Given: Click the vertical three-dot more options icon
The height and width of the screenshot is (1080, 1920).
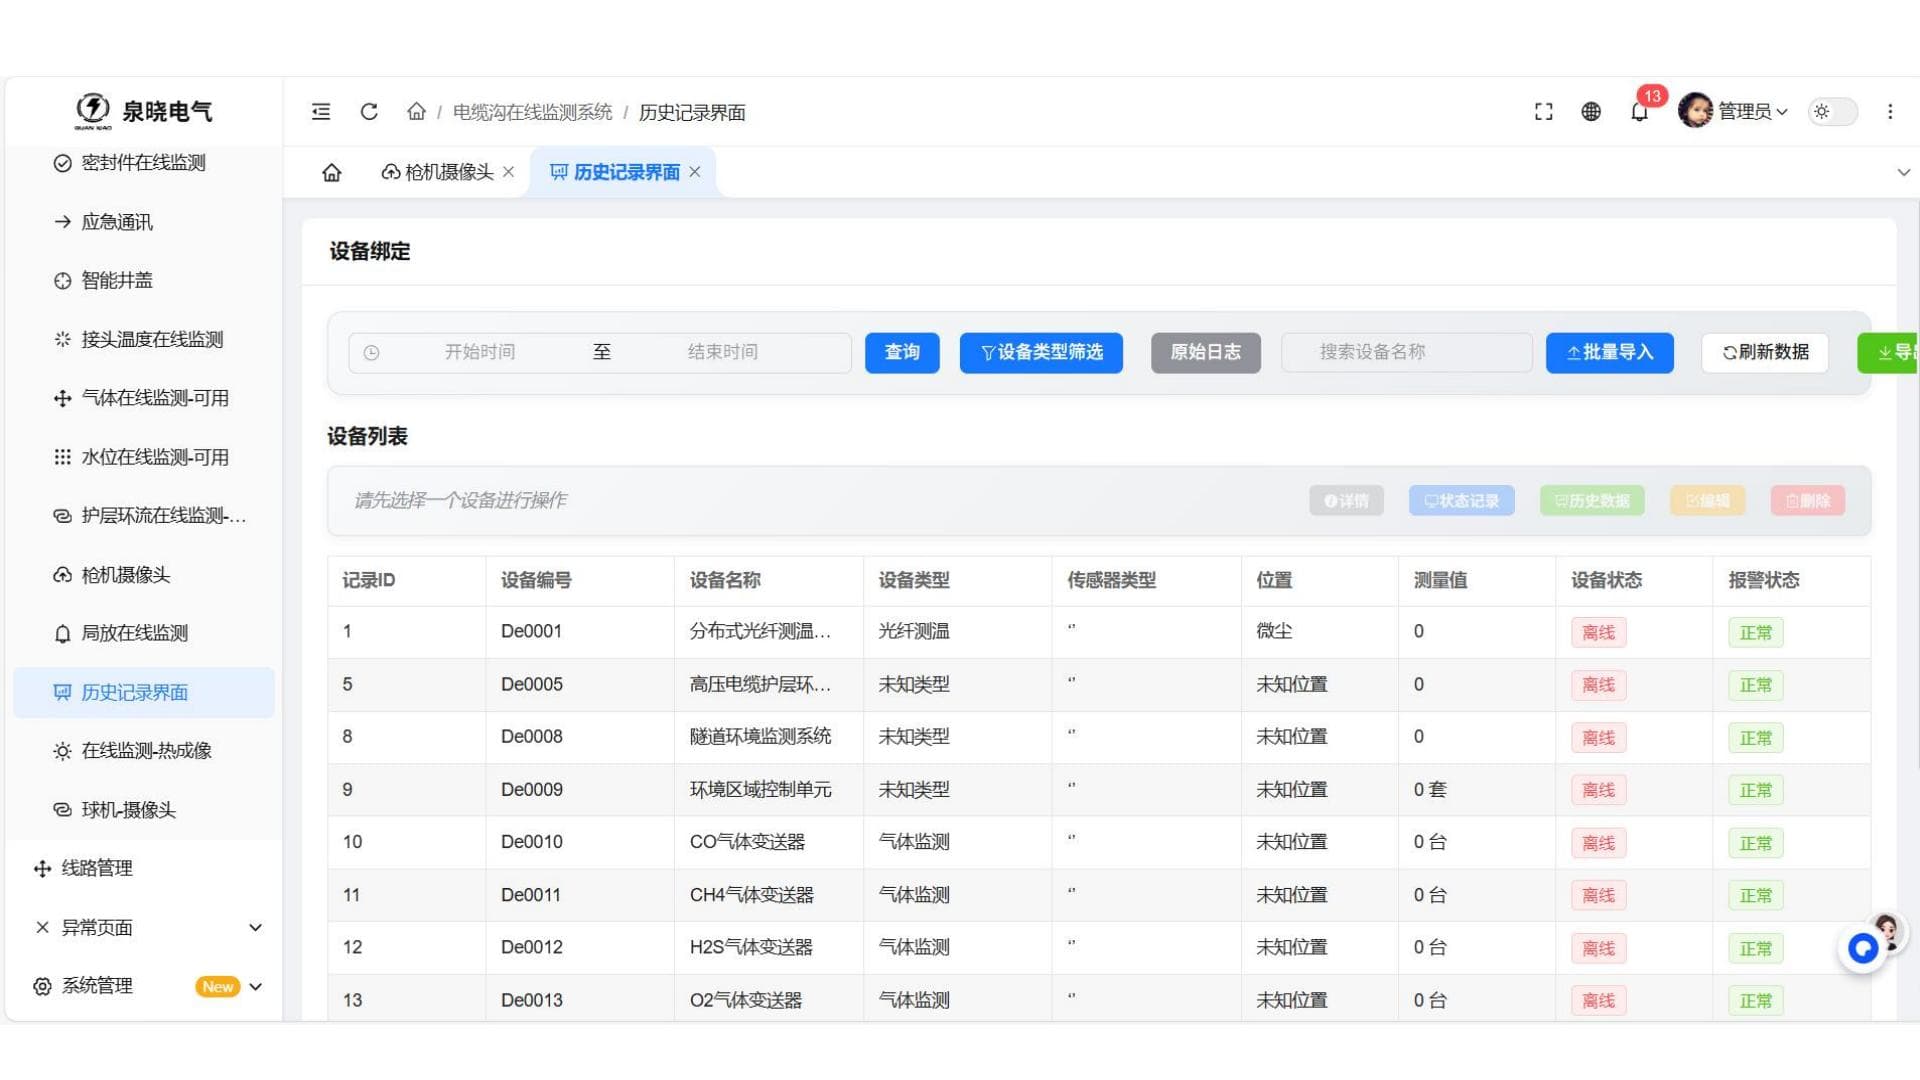Looking at the screenshot, I should (x=1890, y=112).
